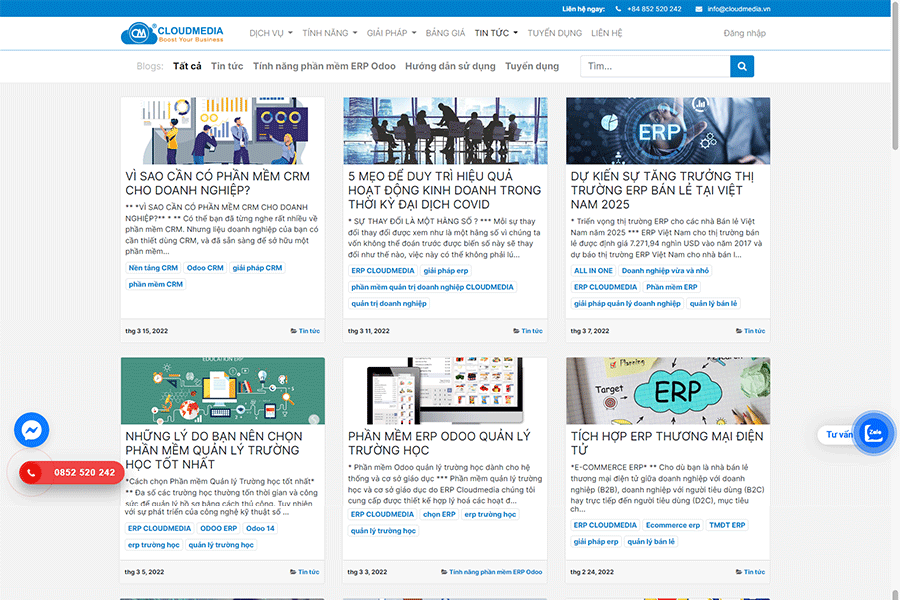The width and height of the screenshot is (900, 600).
Task: Select the Hướng dẫn sử dụng filter
Action: (x=450, y=66)
